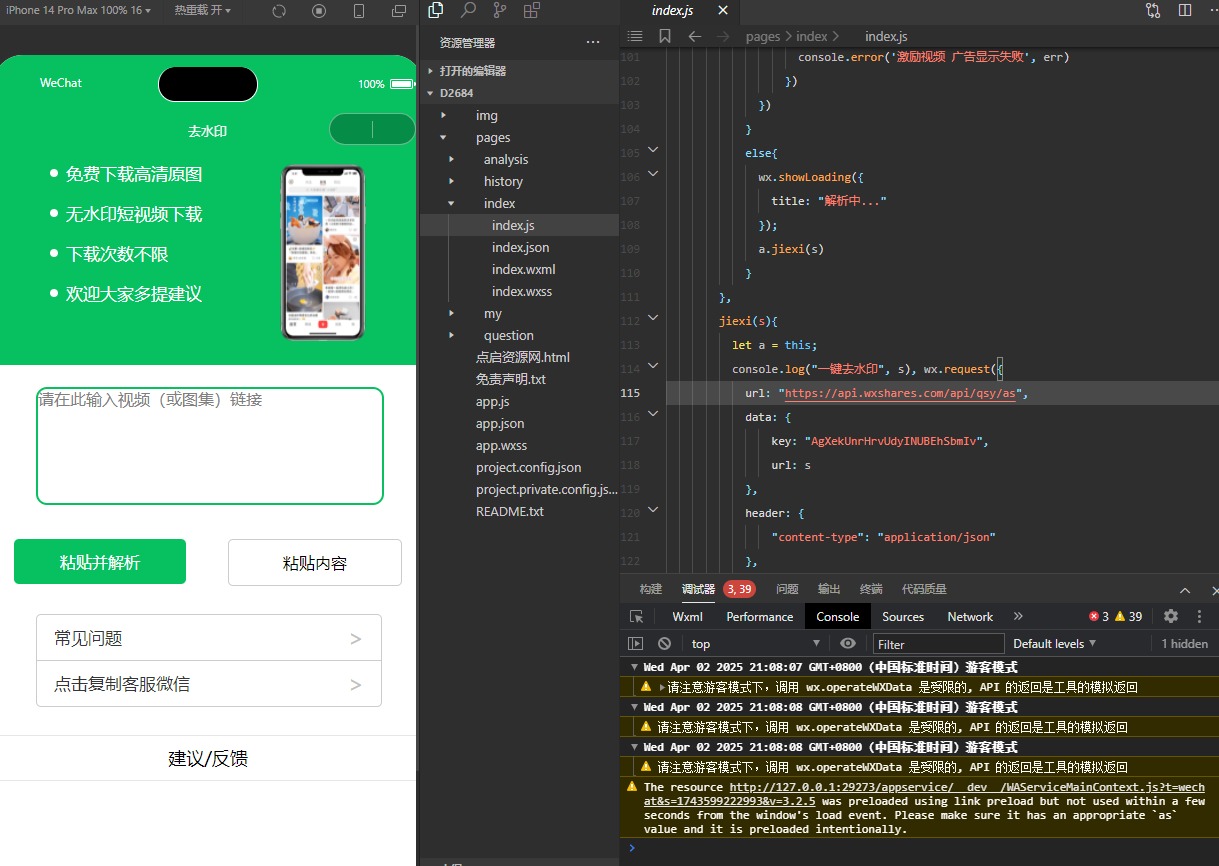The image size is (1219, 866).
Task: Open the search magnifier icon in activity bar
Action: (x=467, y=11)
